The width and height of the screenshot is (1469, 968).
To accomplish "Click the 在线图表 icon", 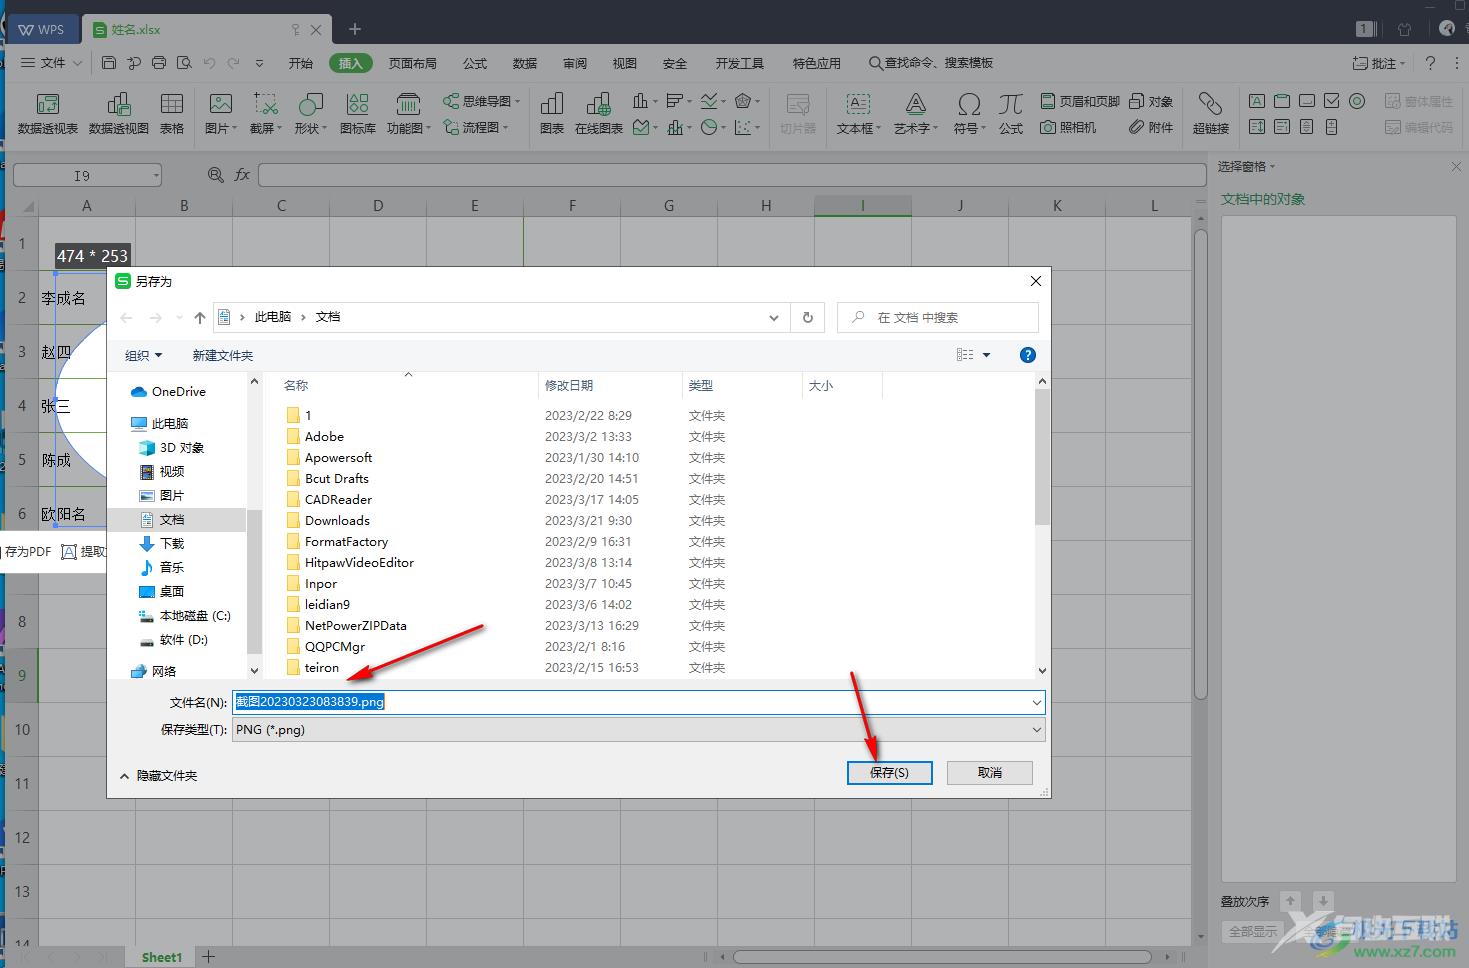I will tap(598, 114).
